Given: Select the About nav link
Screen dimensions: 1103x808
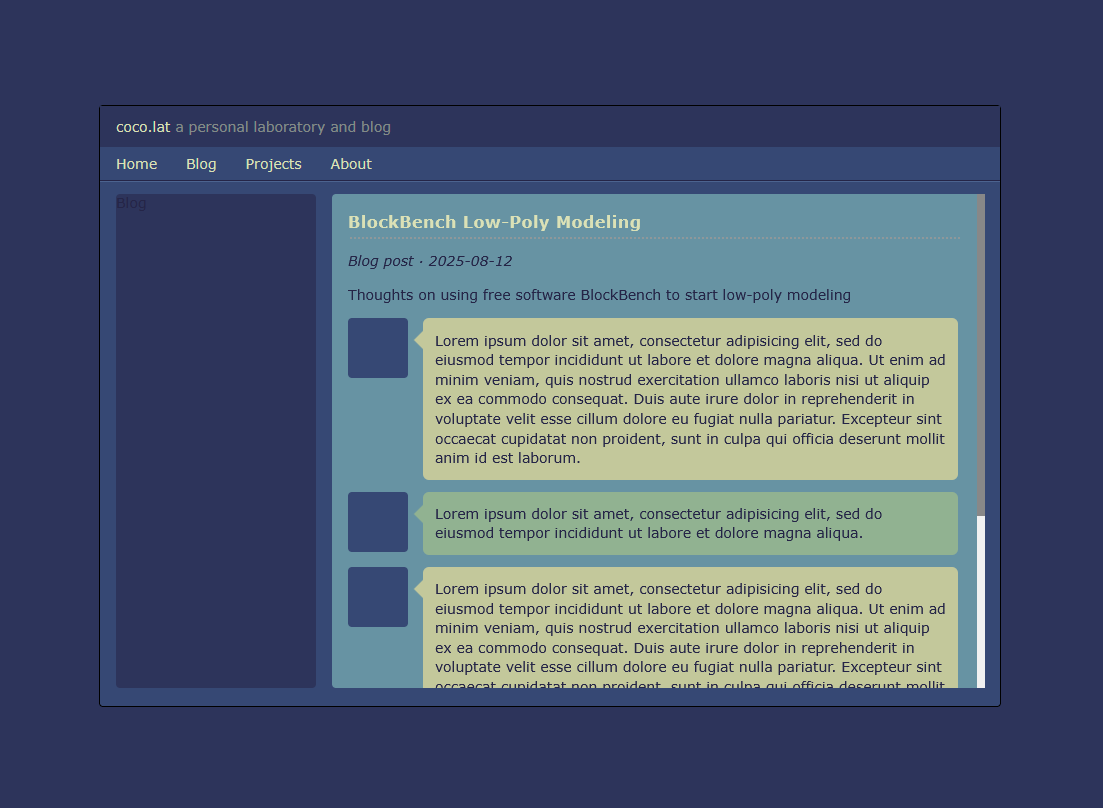Looking at the screenshot, I should click(351, 164).
